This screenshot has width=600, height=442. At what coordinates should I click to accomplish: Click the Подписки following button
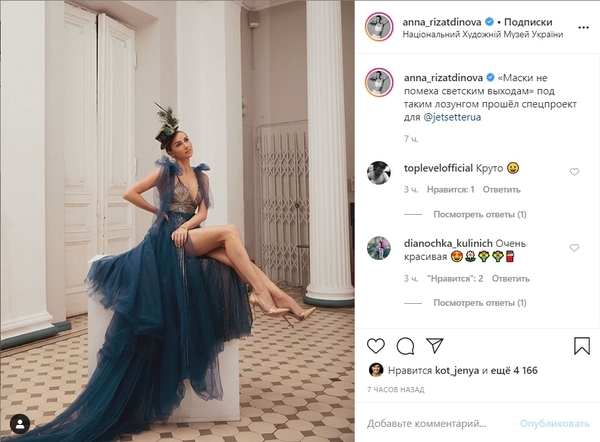tap(528, 22)
